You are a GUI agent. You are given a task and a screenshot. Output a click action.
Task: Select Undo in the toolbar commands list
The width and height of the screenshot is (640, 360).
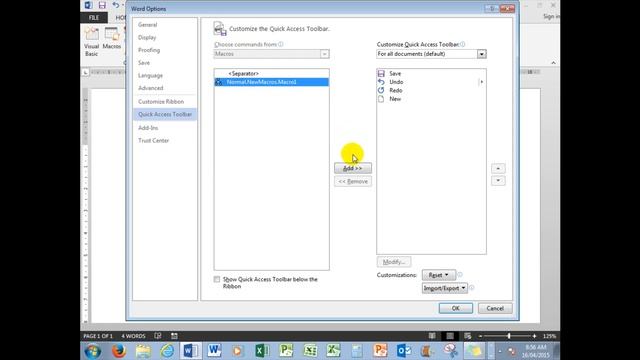[431, 82]
